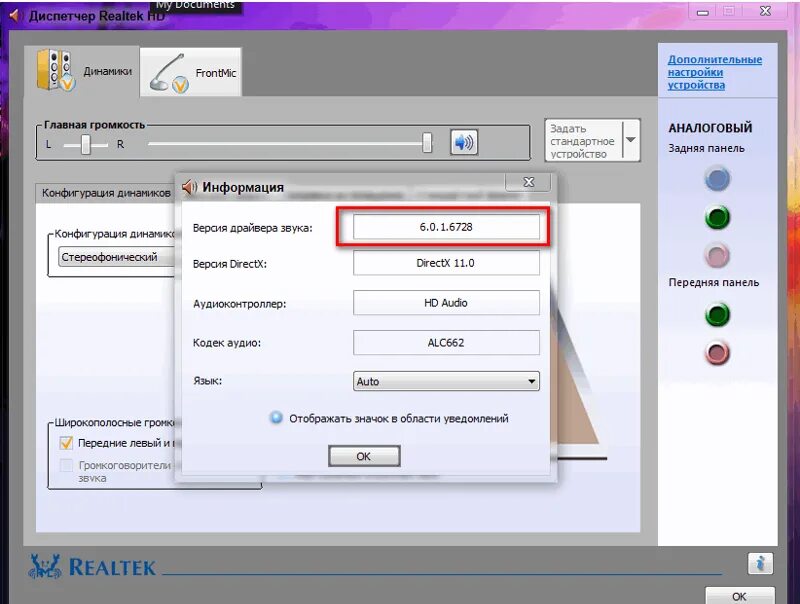This screenshot has height=604, width=800.
Task: Select the pink front panel audio jack
Action: (717, 353)
